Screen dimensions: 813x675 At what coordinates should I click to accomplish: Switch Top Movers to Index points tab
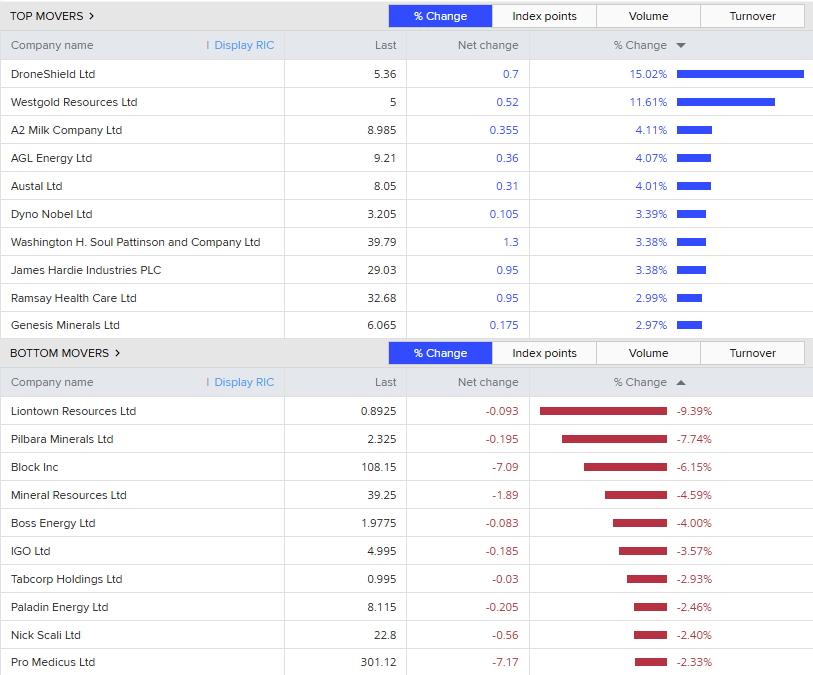pos(544,16)
